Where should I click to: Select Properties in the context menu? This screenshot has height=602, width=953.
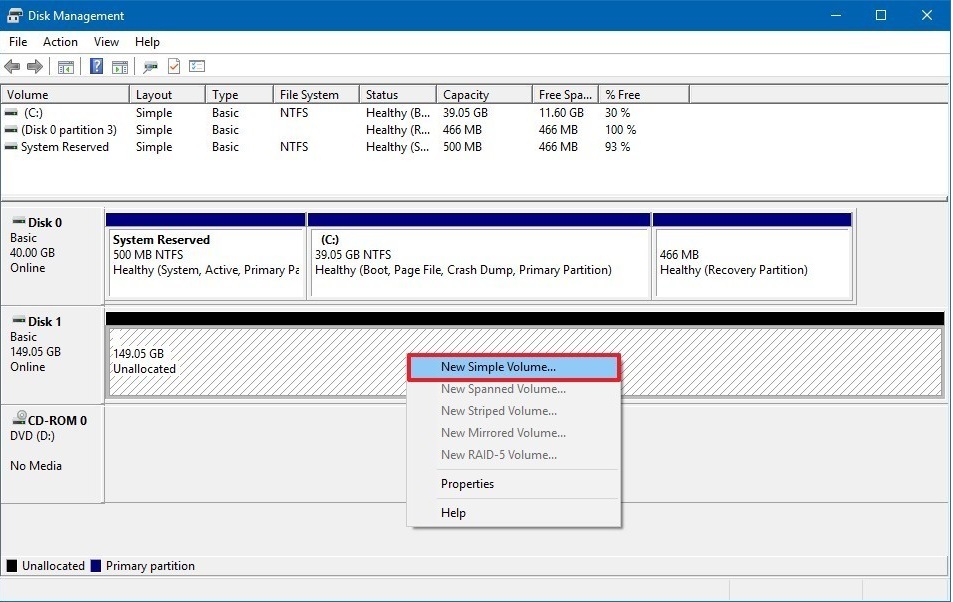click(467, 483)
